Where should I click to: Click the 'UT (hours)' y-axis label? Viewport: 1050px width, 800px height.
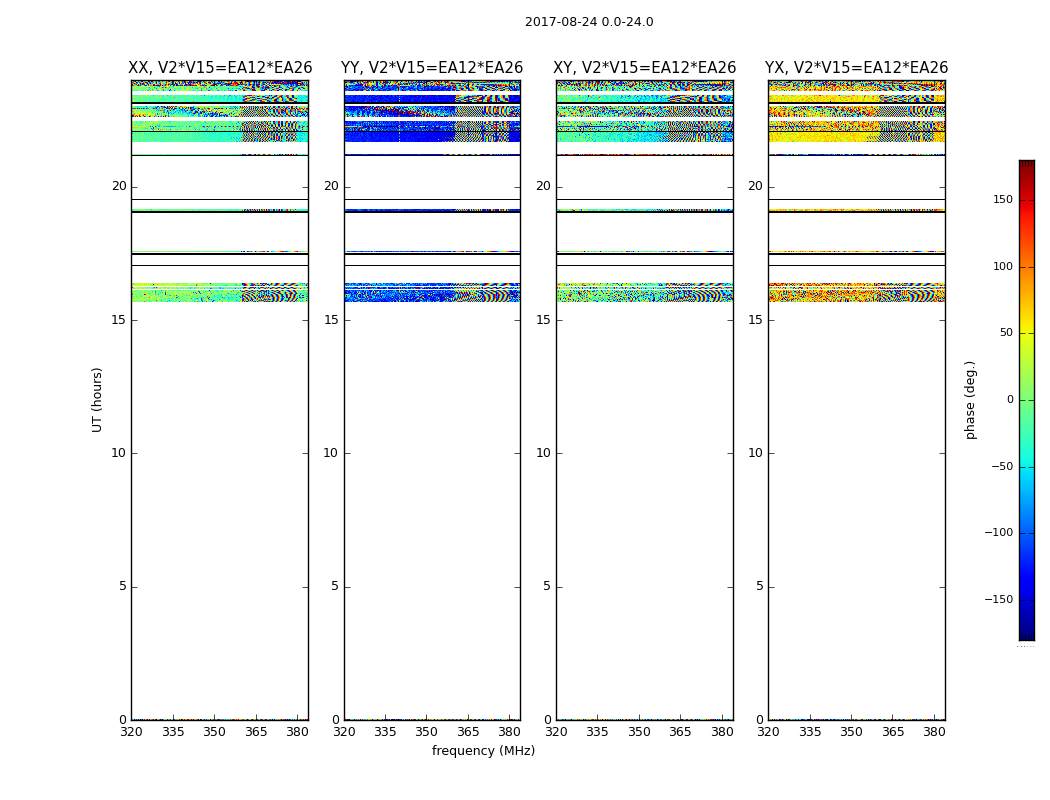[x=98, y=399]
